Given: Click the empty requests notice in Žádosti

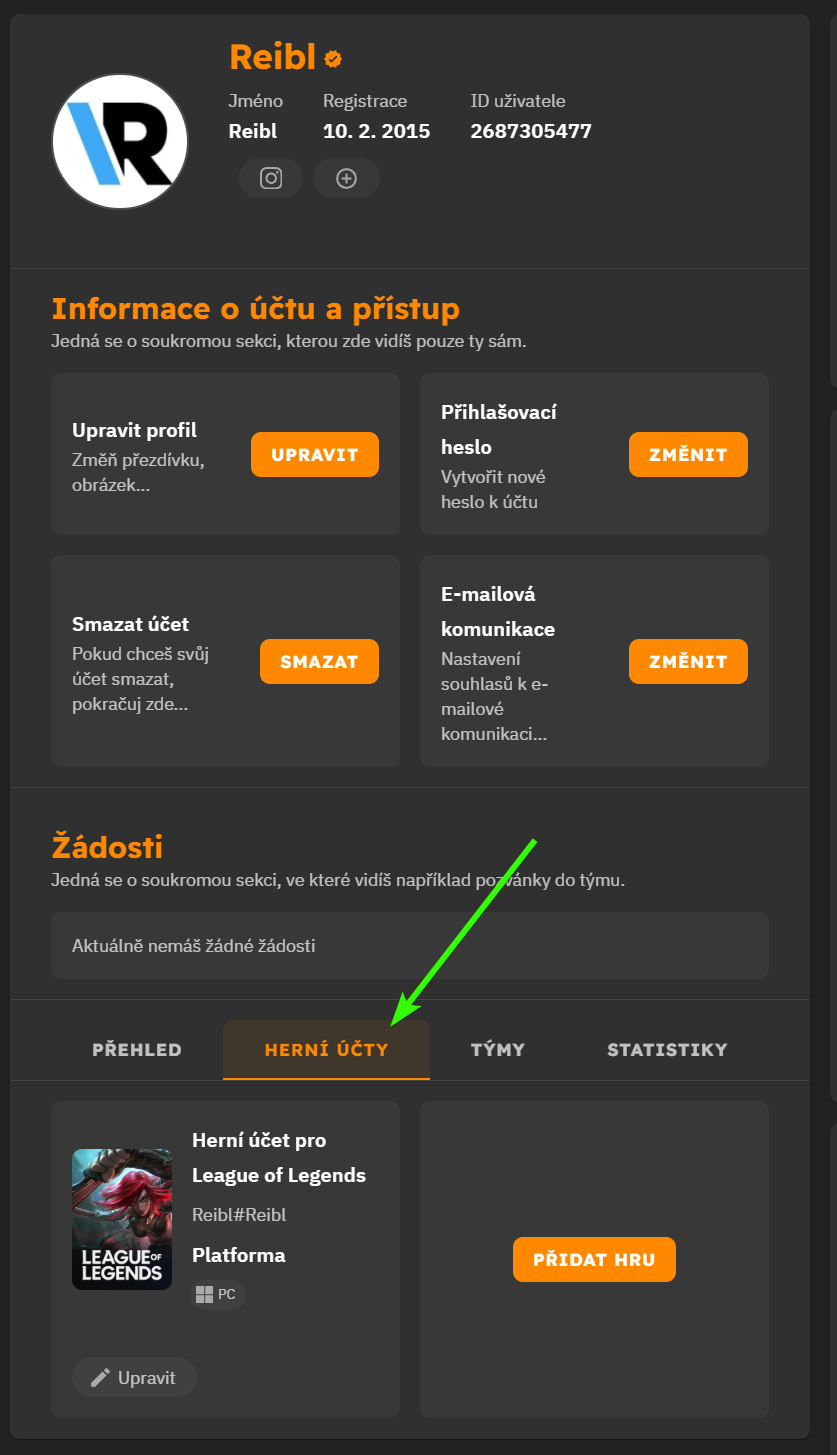Looking at the screenshot, I should [x=410, y=944].
